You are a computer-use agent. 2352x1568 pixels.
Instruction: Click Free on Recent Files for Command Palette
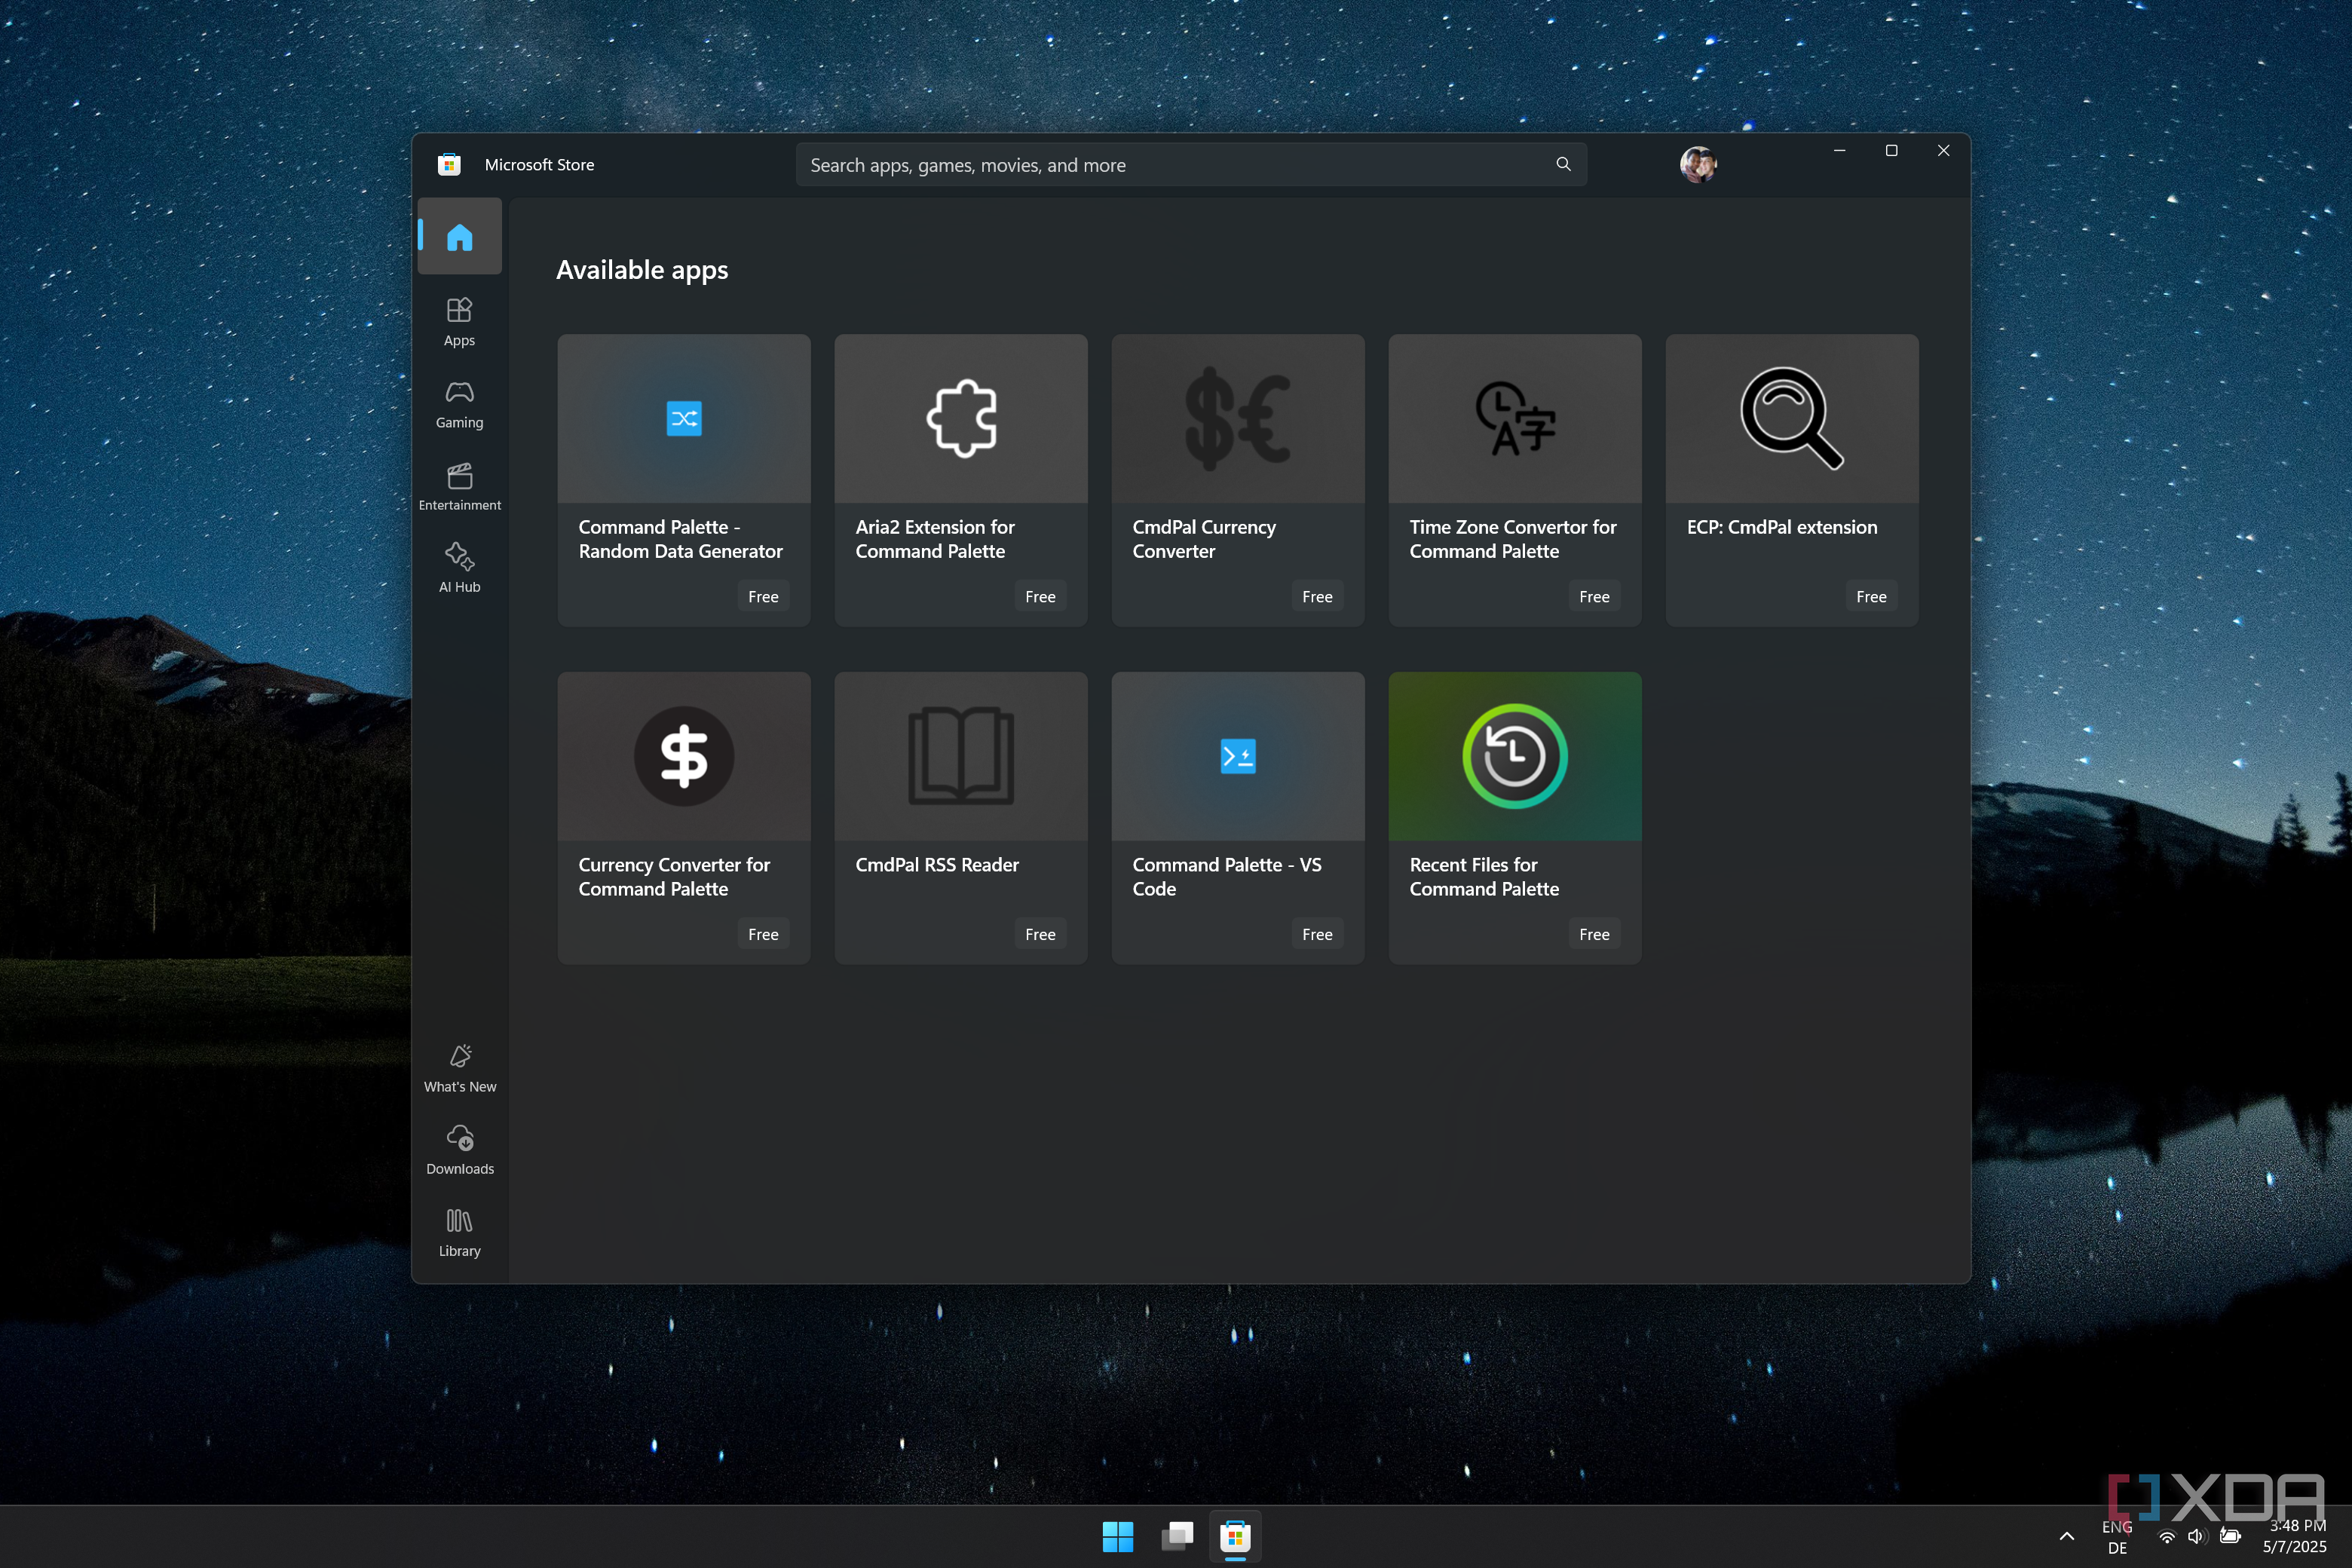[1594, 935]
